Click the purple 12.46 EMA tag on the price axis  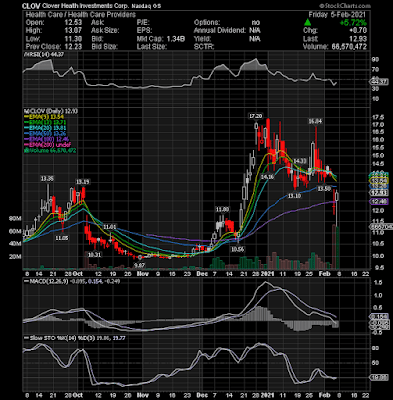tap(380, 201)
